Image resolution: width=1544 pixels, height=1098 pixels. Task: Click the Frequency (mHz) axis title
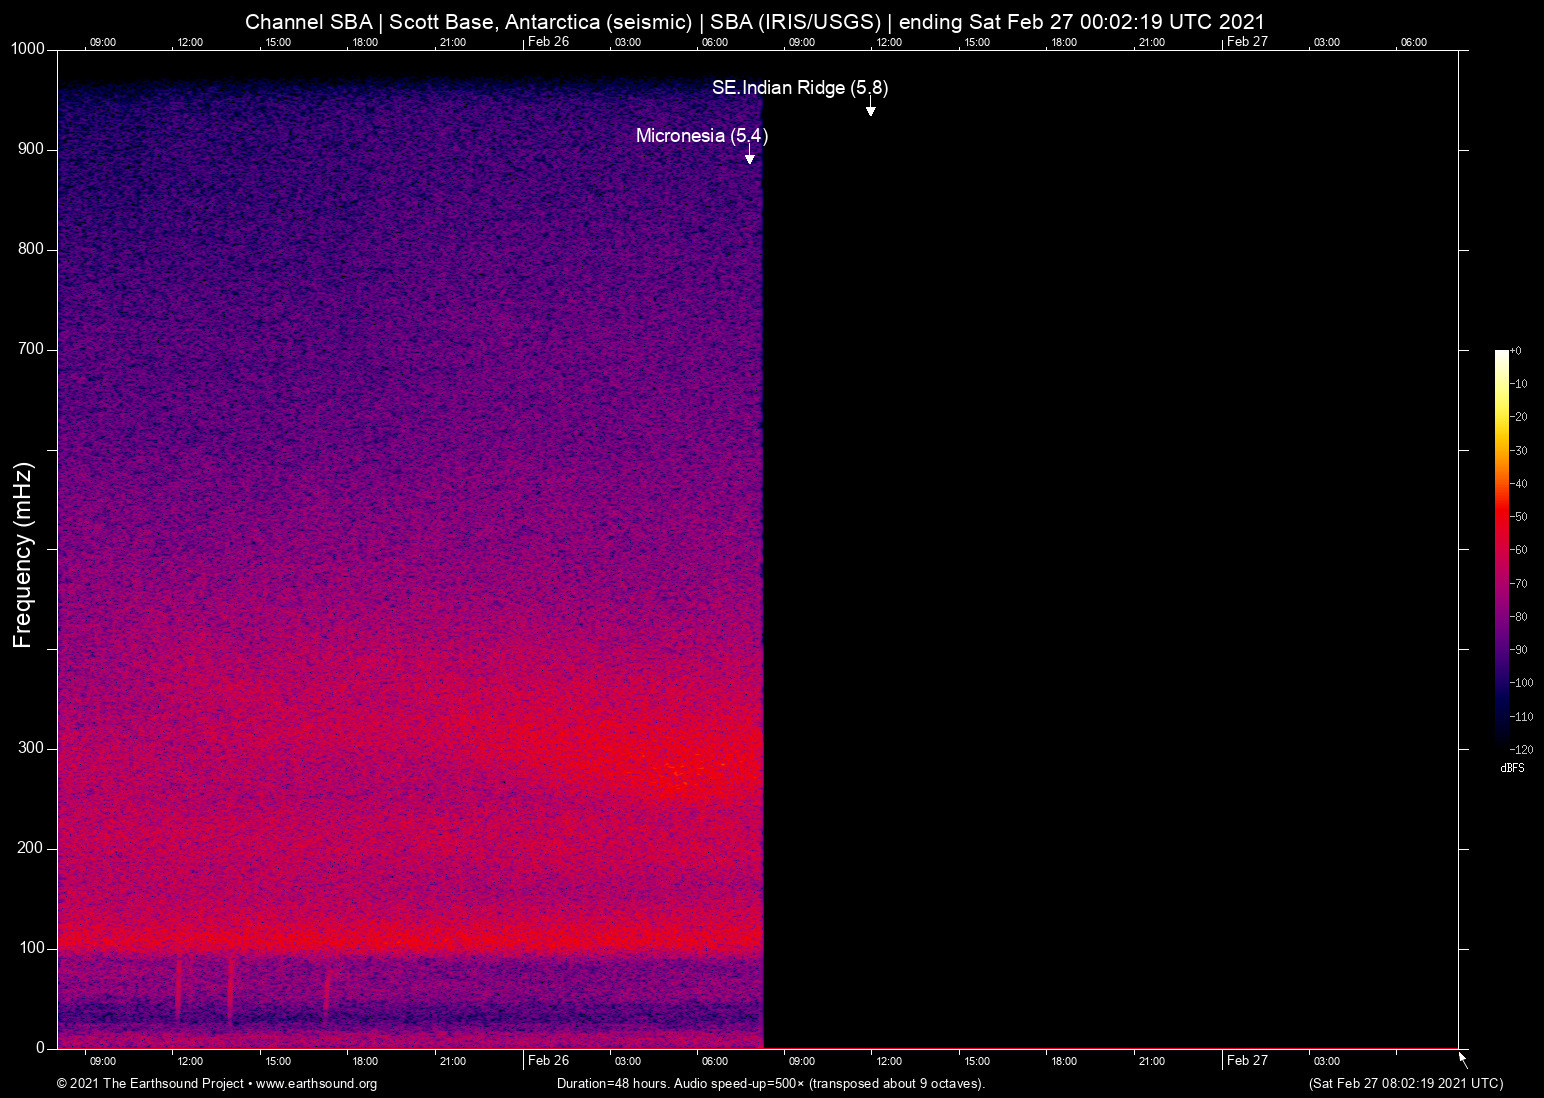23,555
